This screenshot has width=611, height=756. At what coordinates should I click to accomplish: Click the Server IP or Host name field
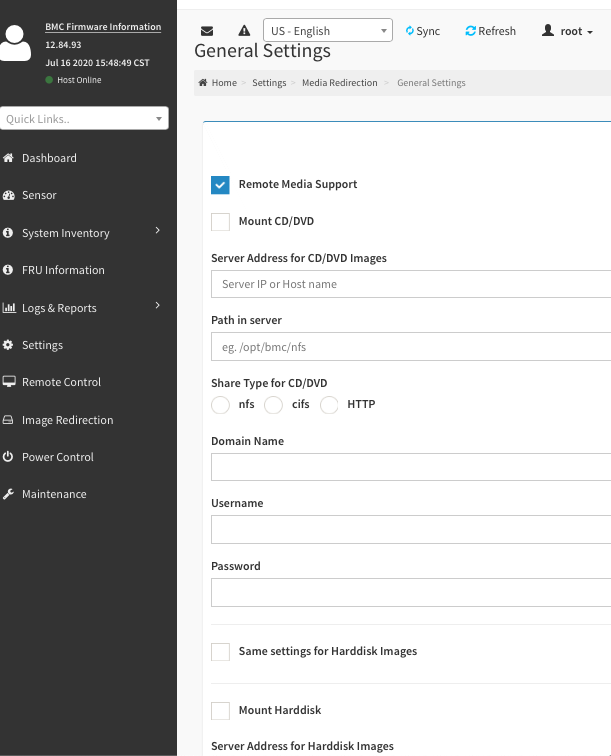tap(411, 284)
